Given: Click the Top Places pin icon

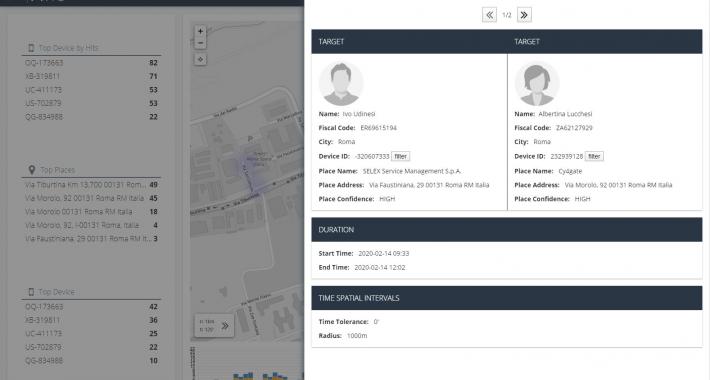Looking at the screenshot, I should coord(31,170).
